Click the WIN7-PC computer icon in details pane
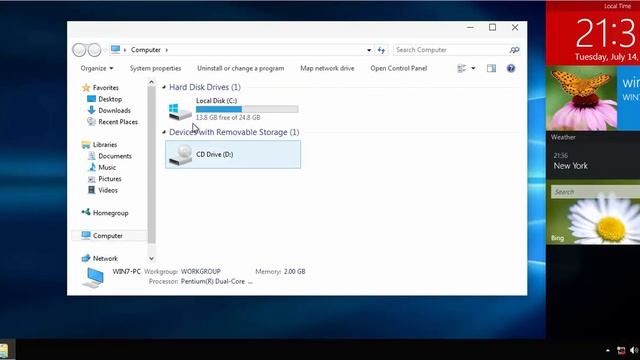The height and width of the screenshot is (360, 640). click(93, 278)
